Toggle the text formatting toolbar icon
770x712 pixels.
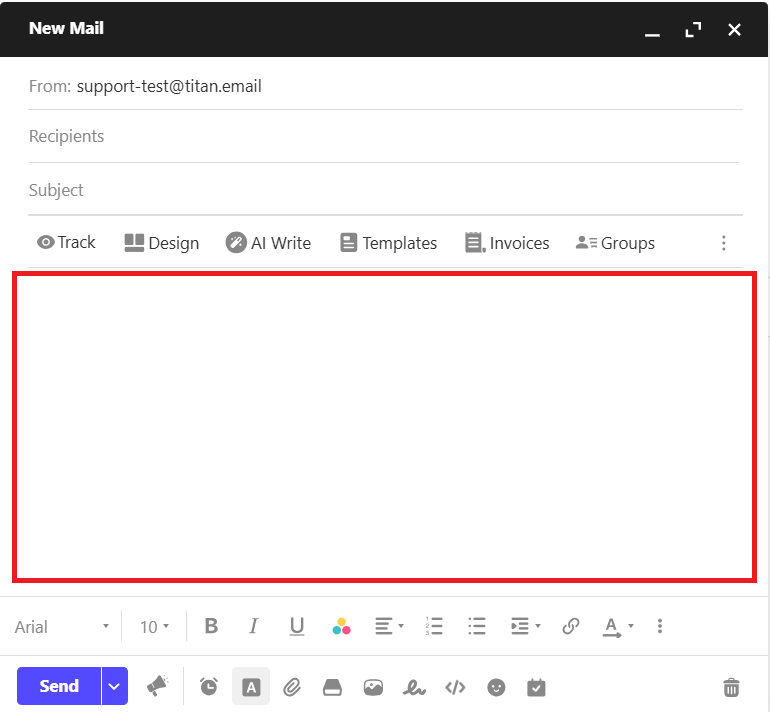click(251, 687)
